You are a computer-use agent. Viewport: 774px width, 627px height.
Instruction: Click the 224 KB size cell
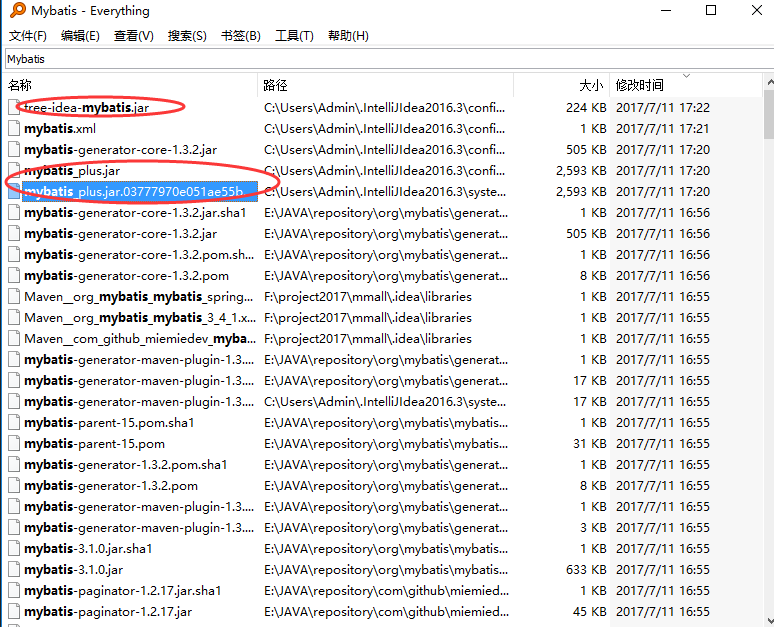click(586, 108)
